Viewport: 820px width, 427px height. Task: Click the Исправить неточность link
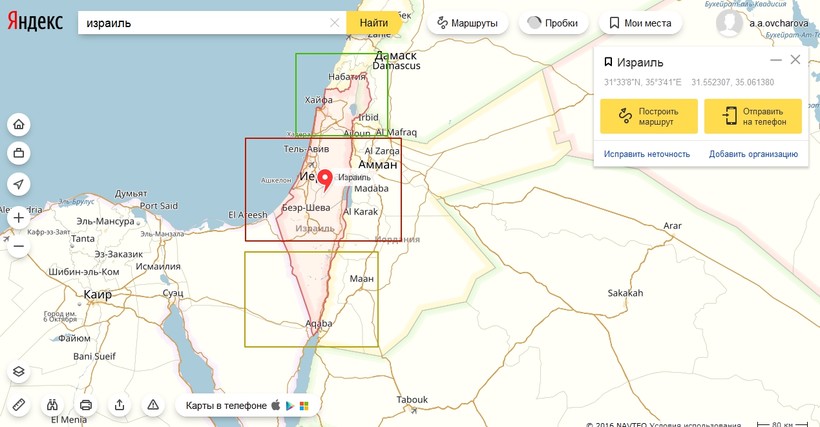pyautogui.click(x=647, y=154)
